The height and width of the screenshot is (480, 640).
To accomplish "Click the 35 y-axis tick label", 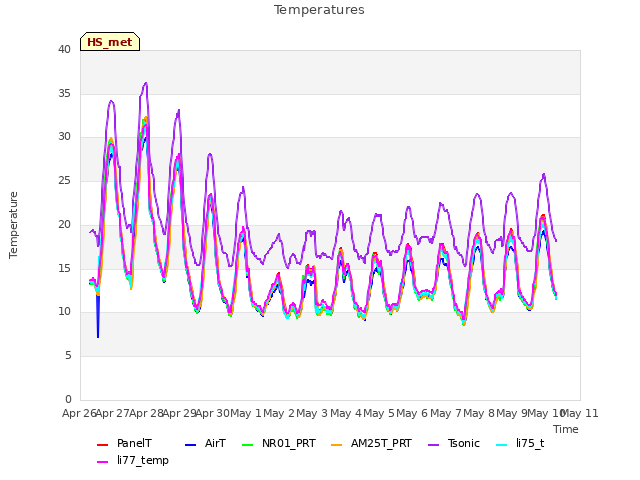I will (64, 93).
